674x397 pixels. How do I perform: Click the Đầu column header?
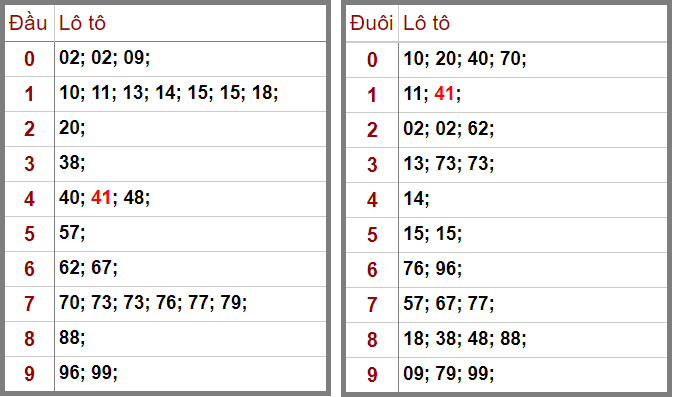click(28, 23)
